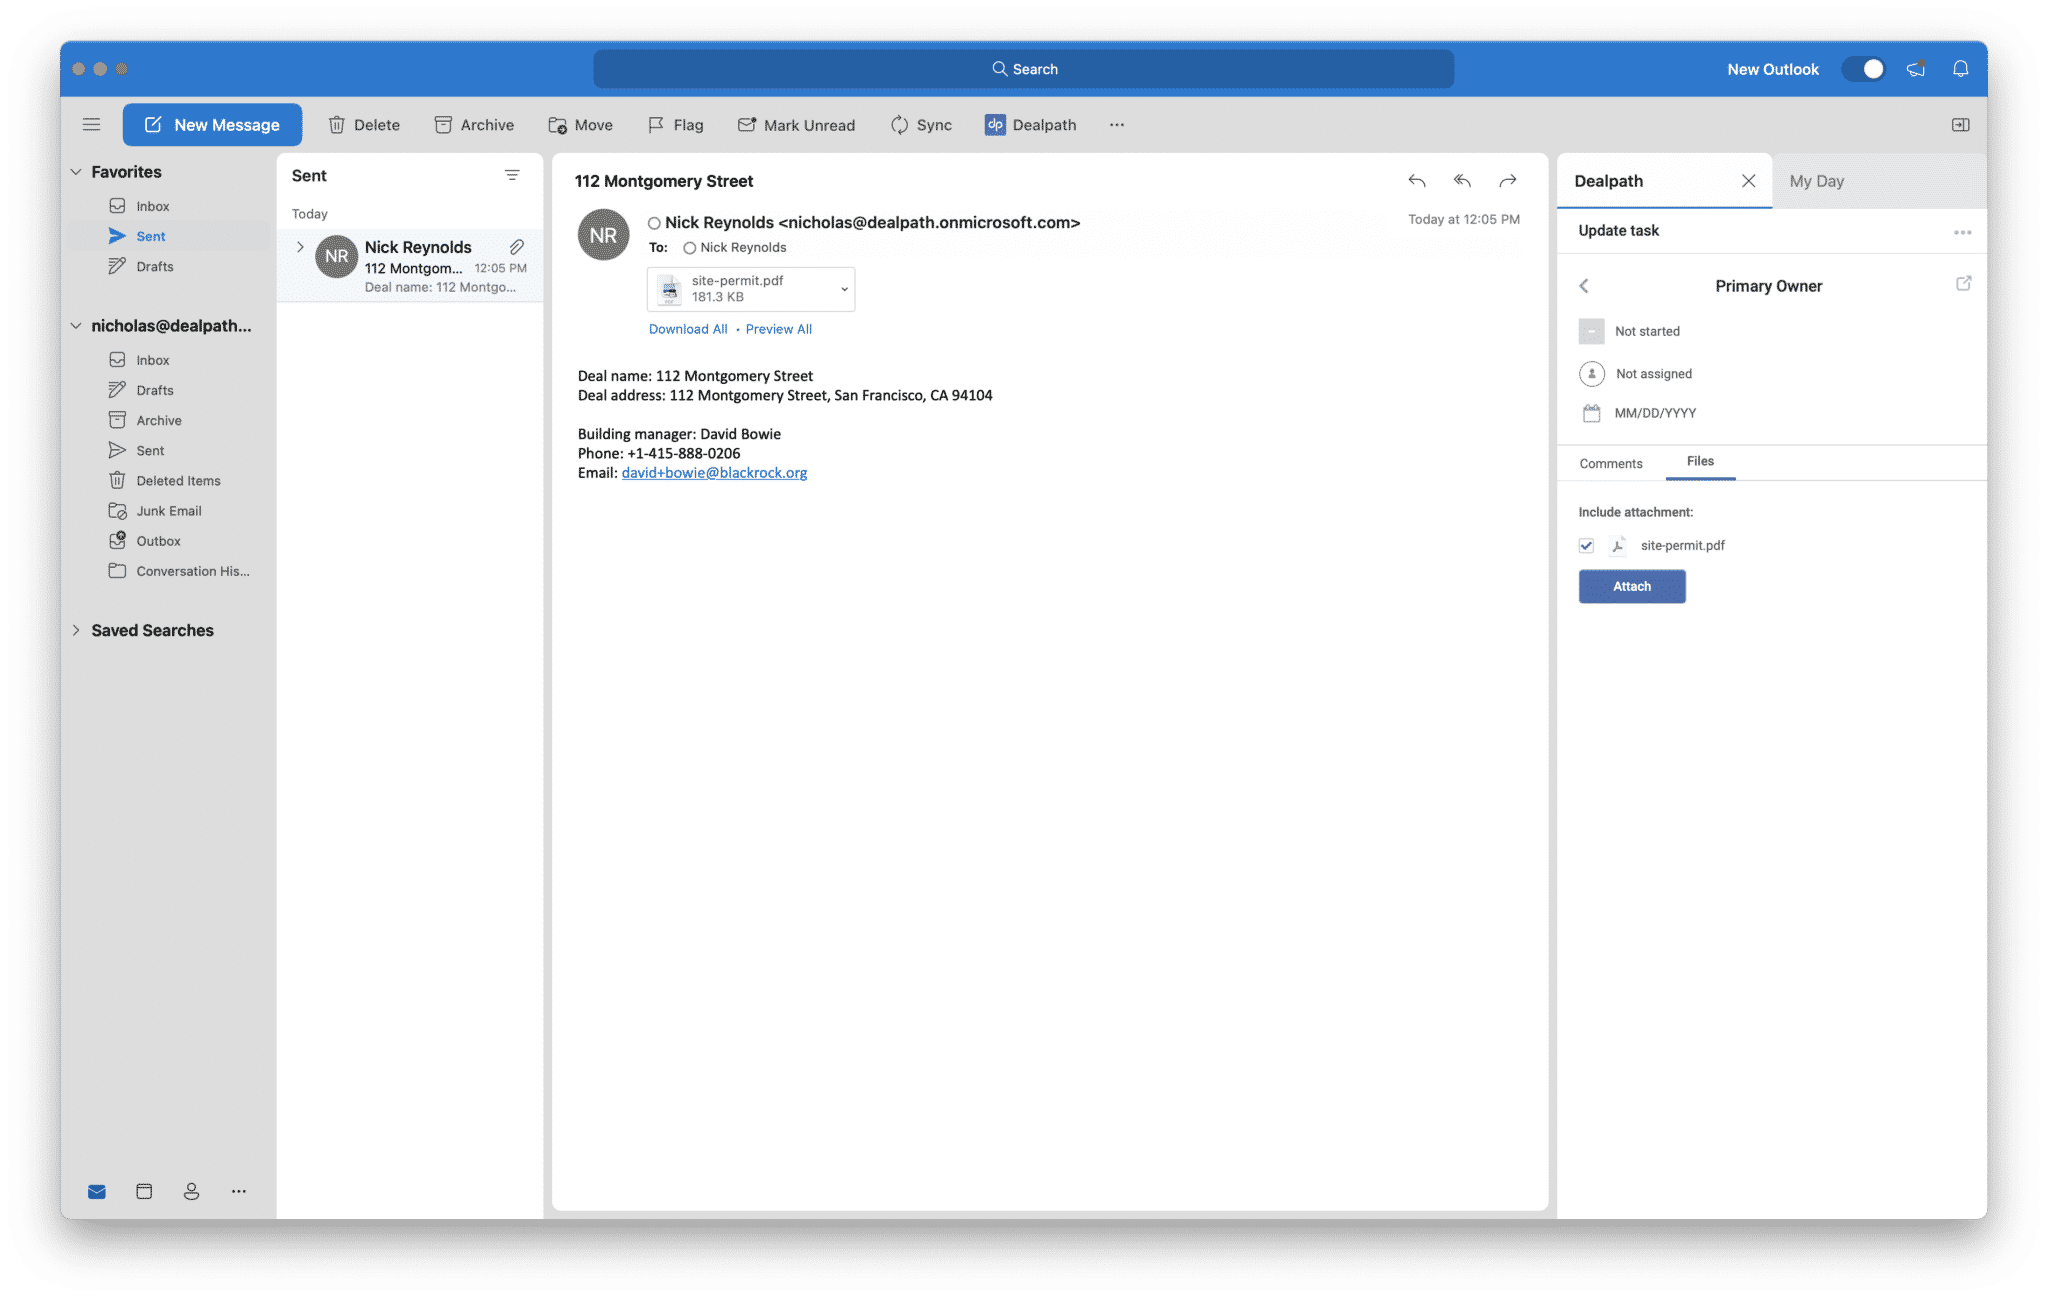Click the Attach button in Dealpath panel
2048x1299 pixels.
[1631, 586]
